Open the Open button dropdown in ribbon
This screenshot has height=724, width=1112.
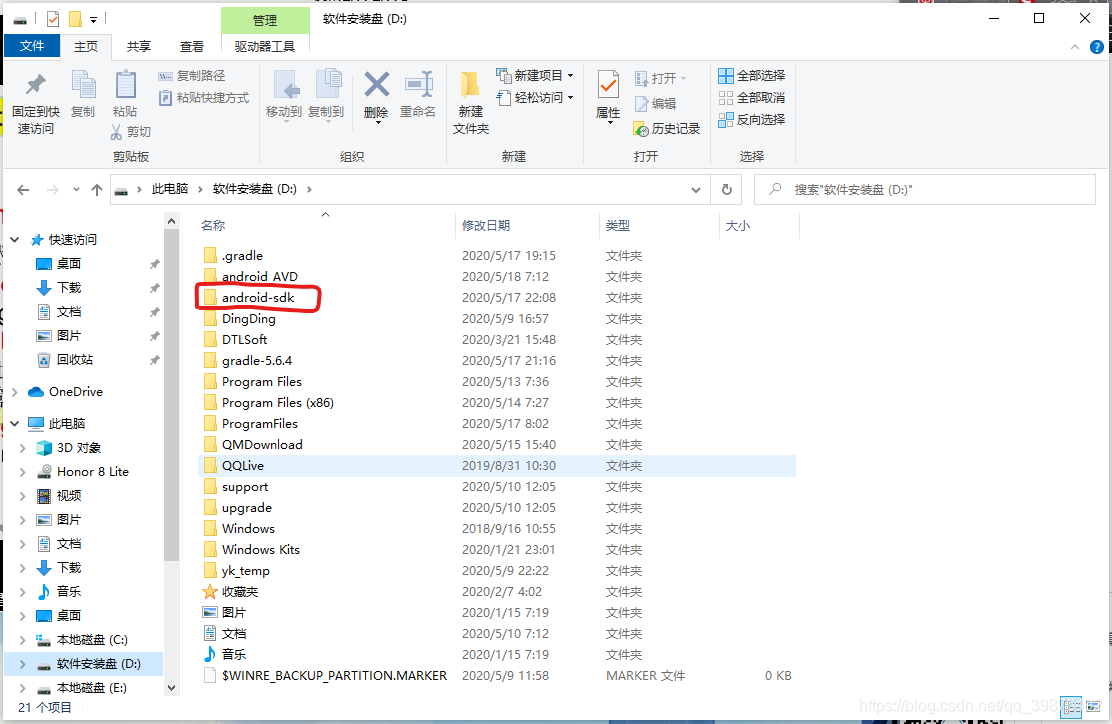pyautogui.click(x=661, y=78)
